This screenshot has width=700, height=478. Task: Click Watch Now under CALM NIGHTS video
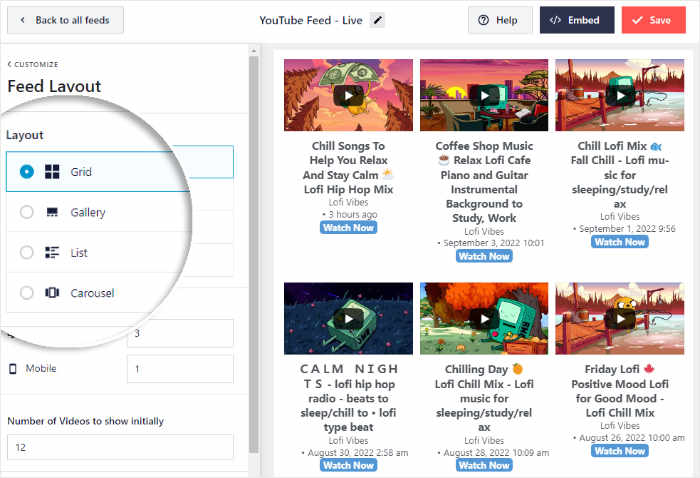coord(348,466)
